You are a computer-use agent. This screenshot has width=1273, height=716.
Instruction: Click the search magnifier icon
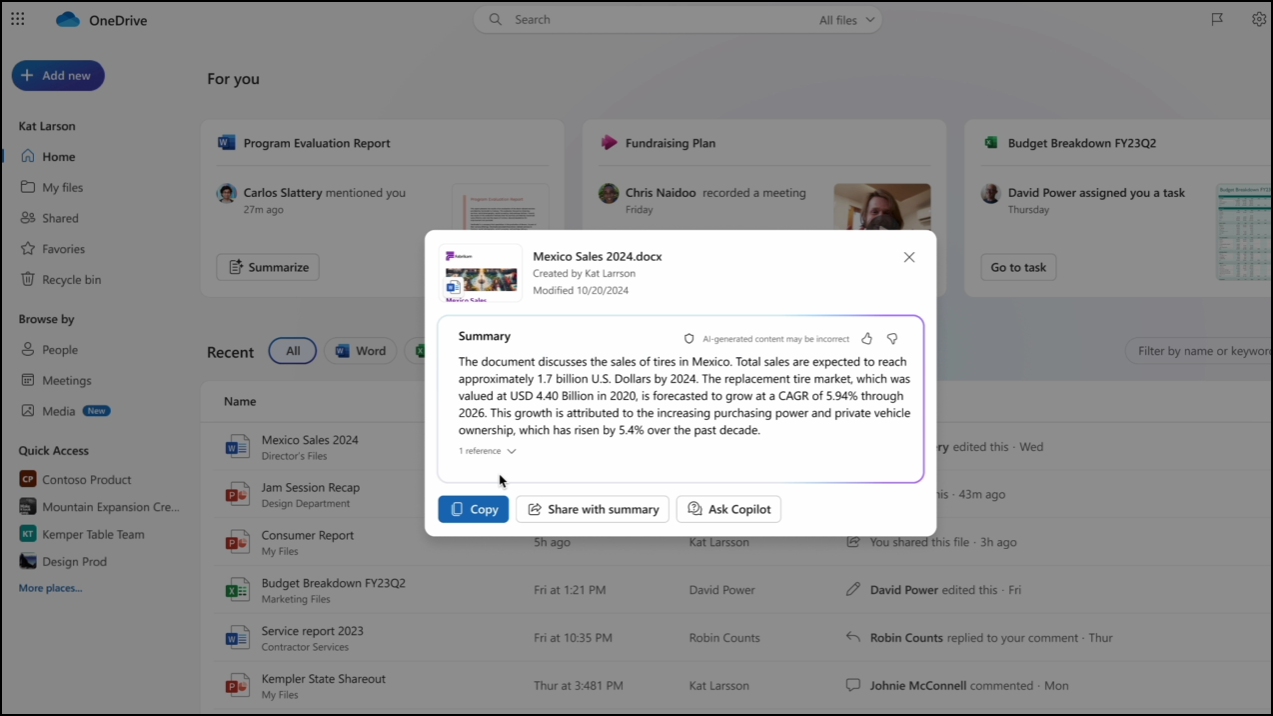(495, 19)
